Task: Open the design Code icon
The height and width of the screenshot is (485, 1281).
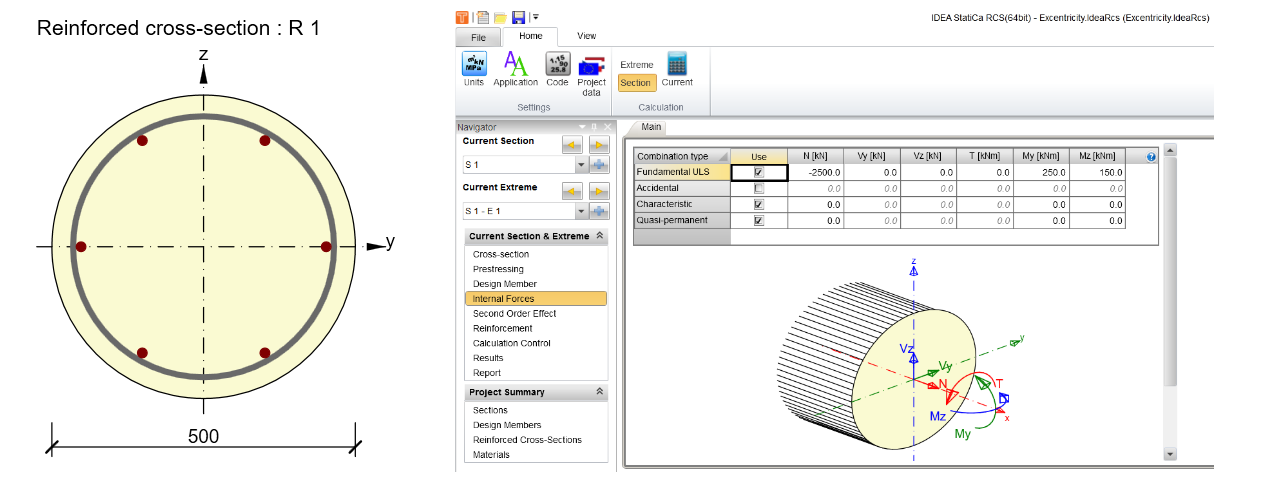Action: pos(557,66)
